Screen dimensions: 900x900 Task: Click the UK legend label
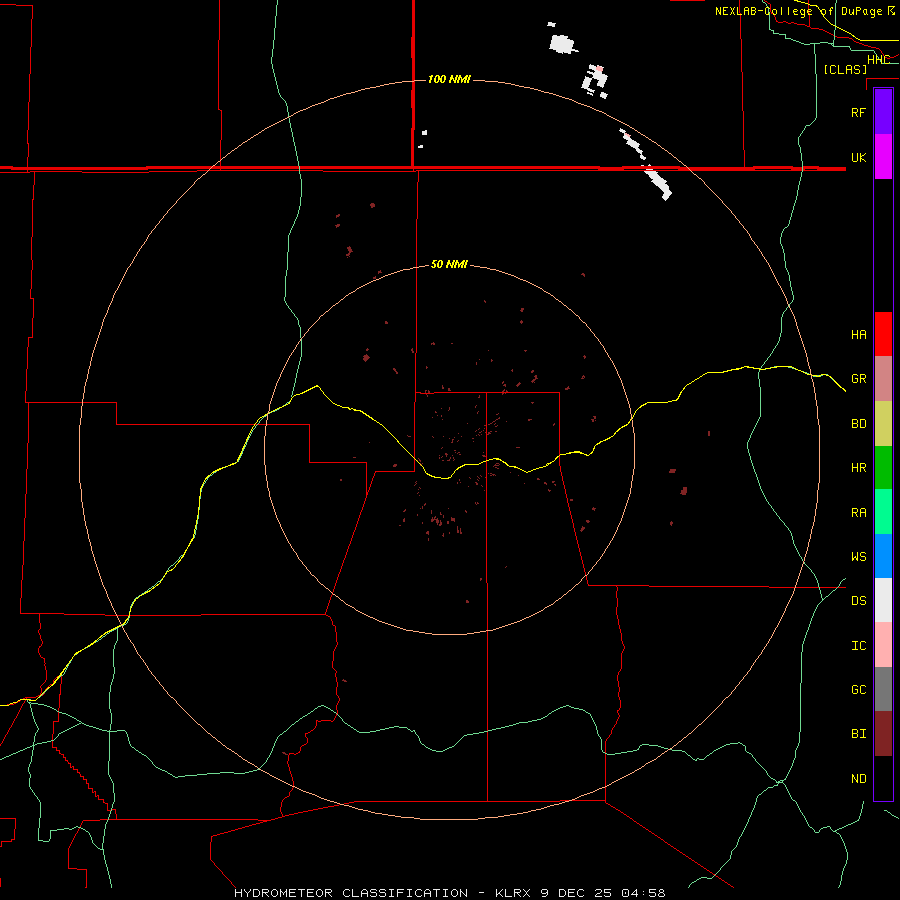(859, 157)
